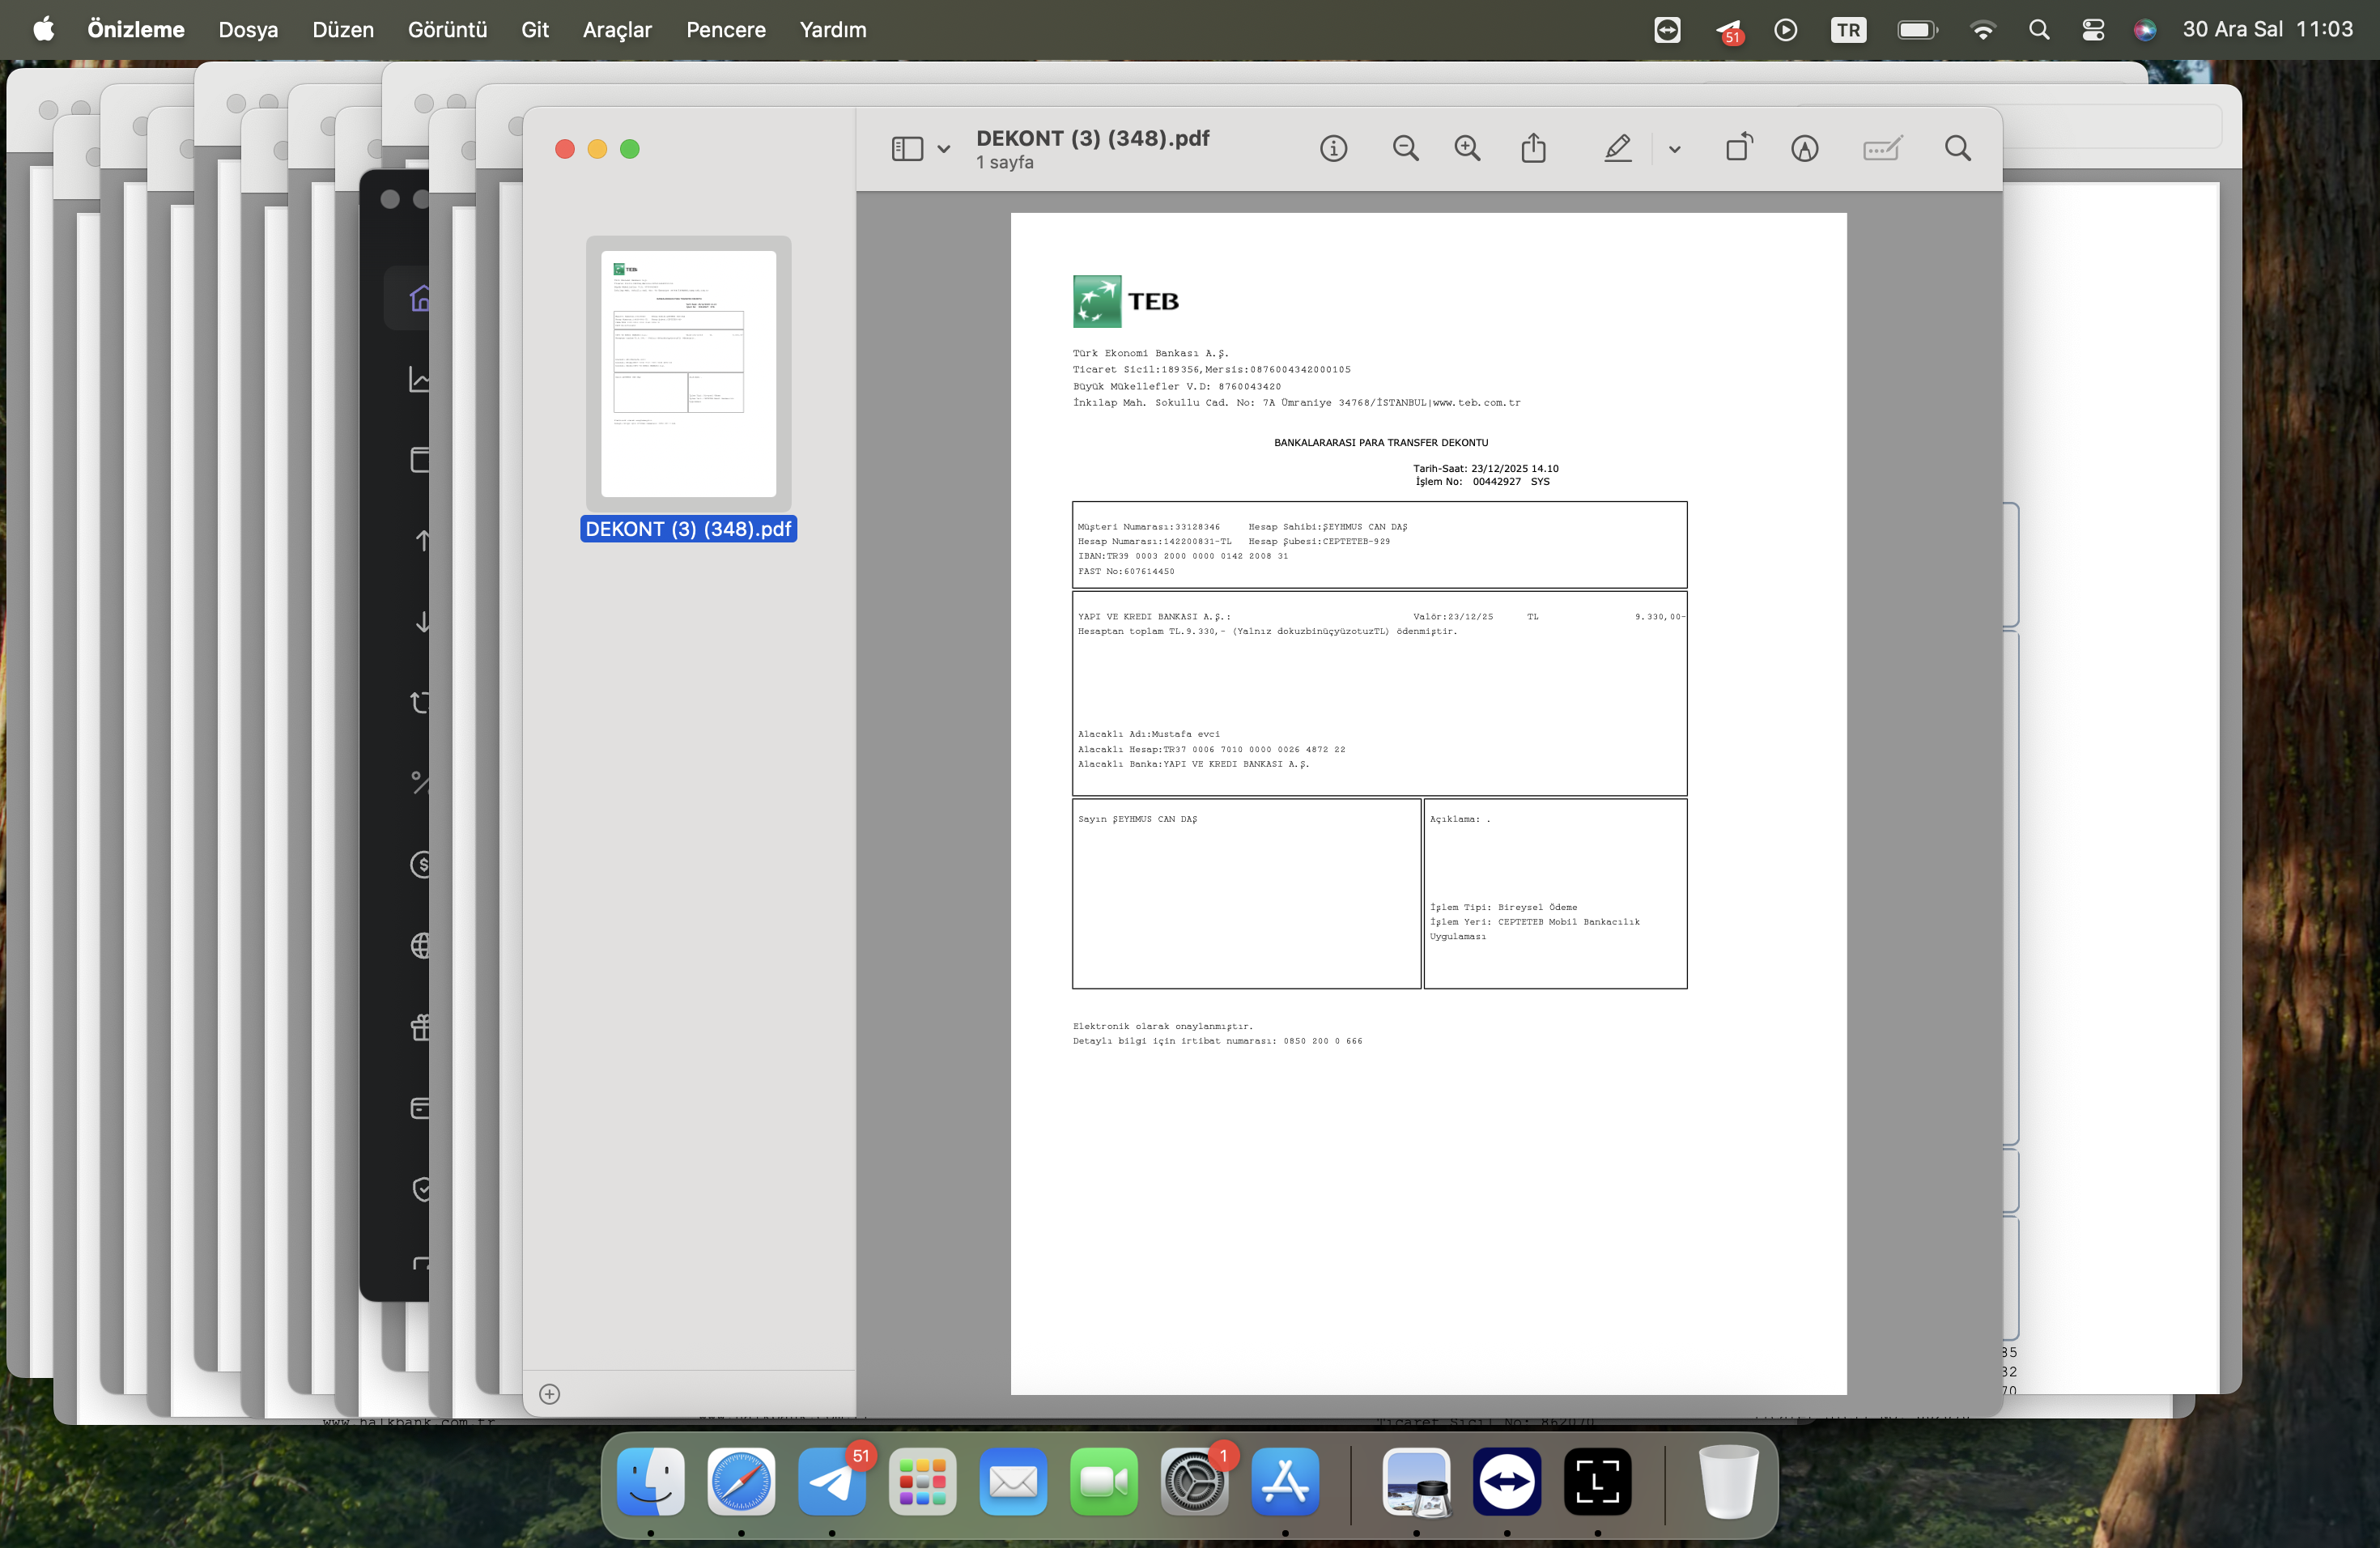Open the document info inspector

[1333, 149]
